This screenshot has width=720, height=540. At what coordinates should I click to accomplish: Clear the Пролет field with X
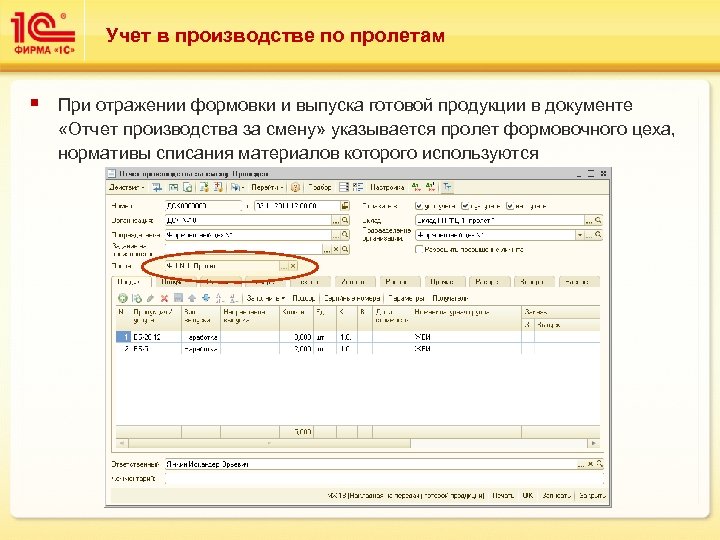click(293, 266)
